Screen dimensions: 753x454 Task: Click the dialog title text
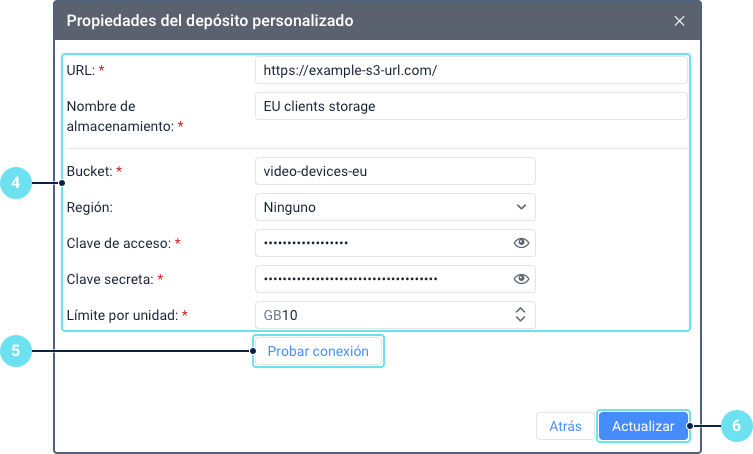[210, 21]
